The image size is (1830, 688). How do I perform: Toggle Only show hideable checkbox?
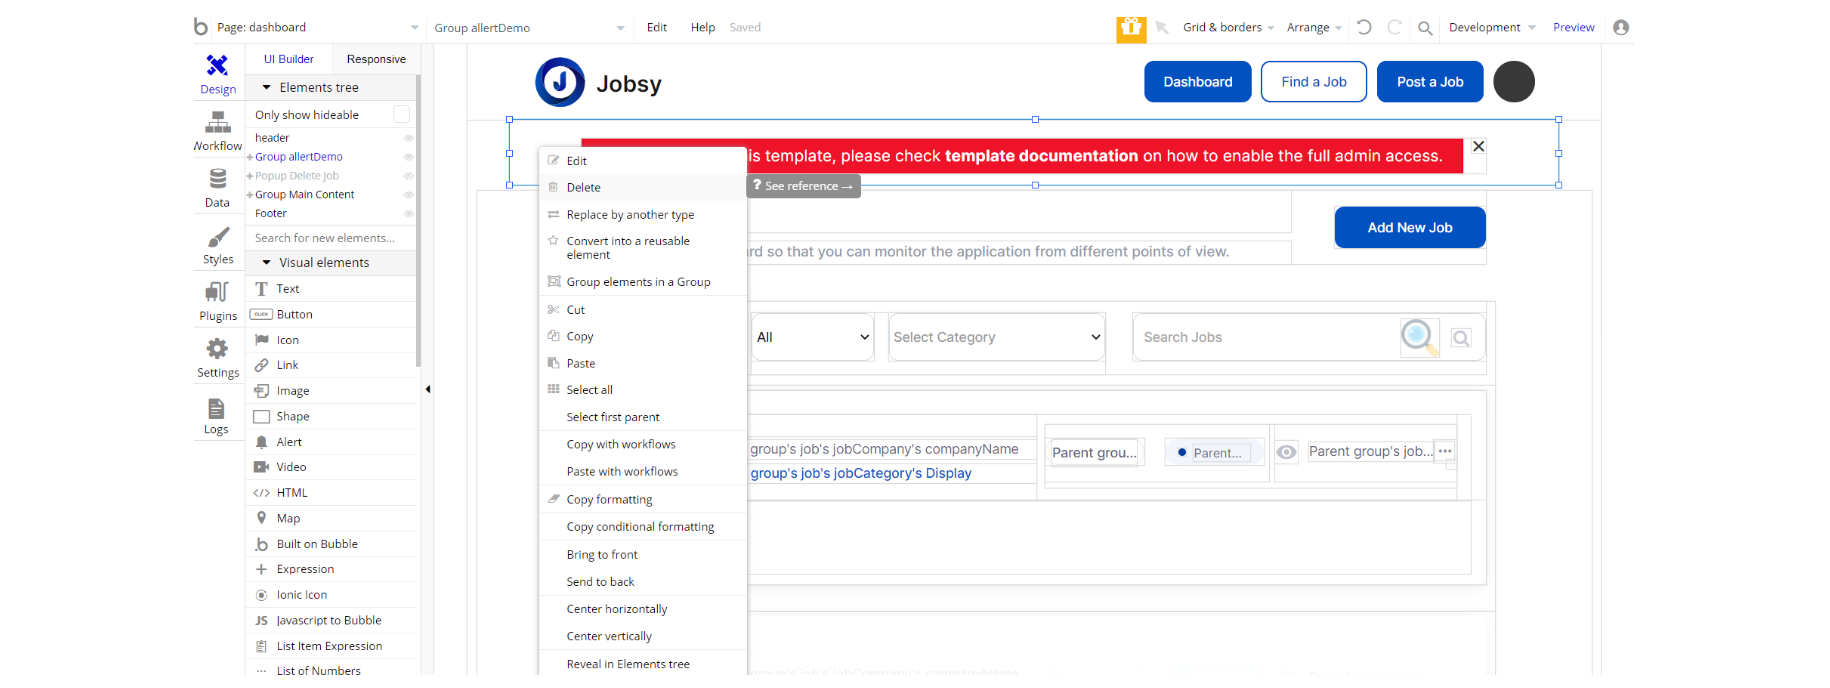(401, 114)
